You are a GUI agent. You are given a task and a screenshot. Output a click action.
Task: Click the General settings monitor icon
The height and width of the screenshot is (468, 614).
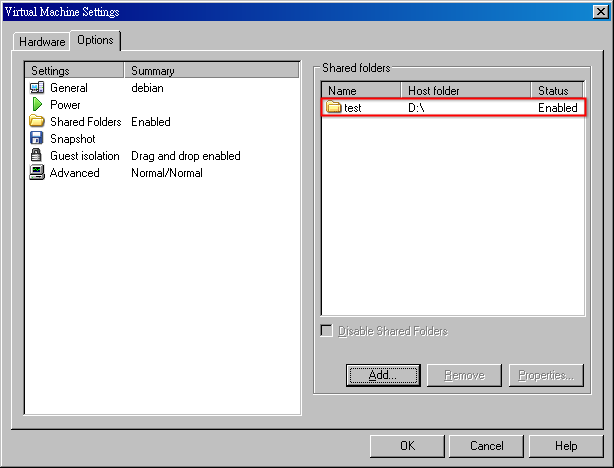[x=37, y=88]
